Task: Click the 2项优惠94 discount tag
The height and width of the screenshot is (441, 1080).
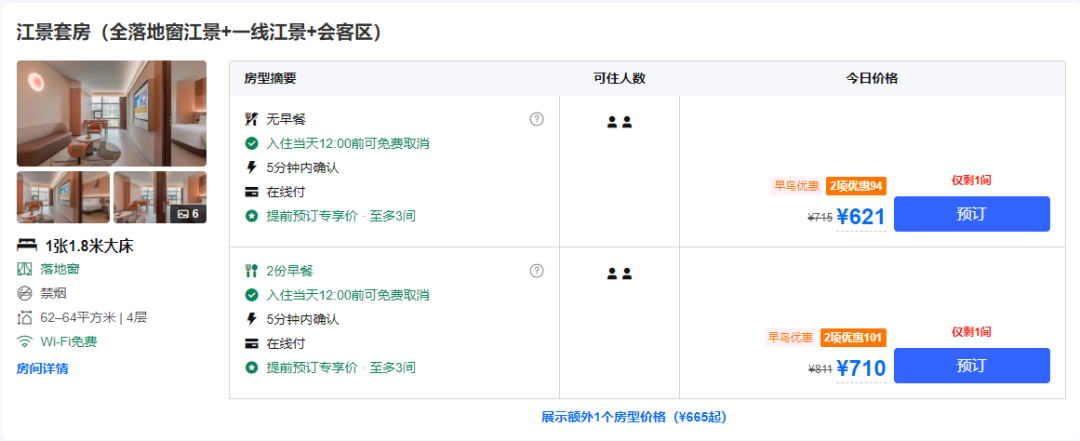Action: [x=856, y=186]
